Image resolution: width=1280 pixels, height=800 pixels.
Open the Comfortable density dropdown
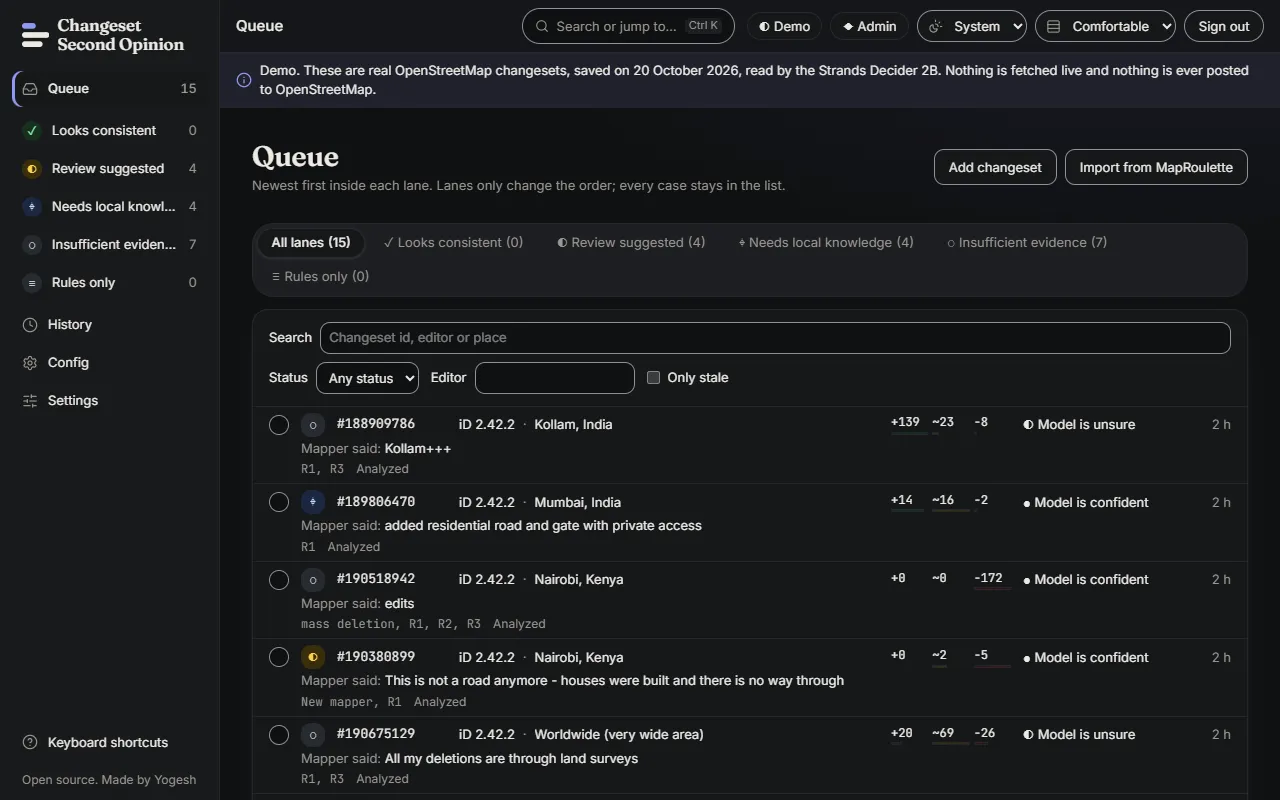pyautogui.click(x=1105, y=27)
